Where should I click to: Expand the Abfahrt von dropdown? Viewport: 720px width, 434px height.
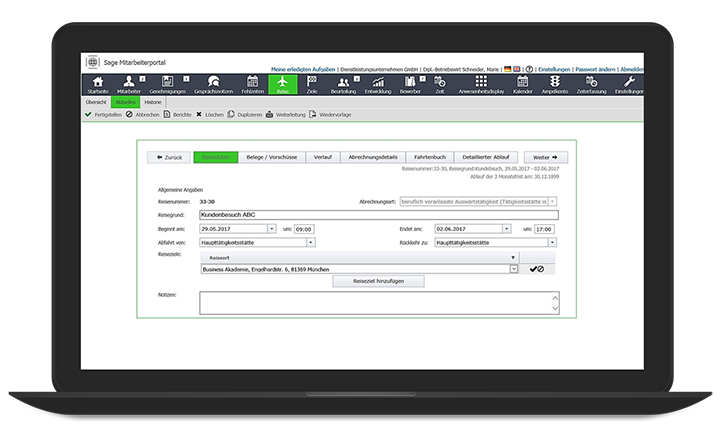(311, 242)
